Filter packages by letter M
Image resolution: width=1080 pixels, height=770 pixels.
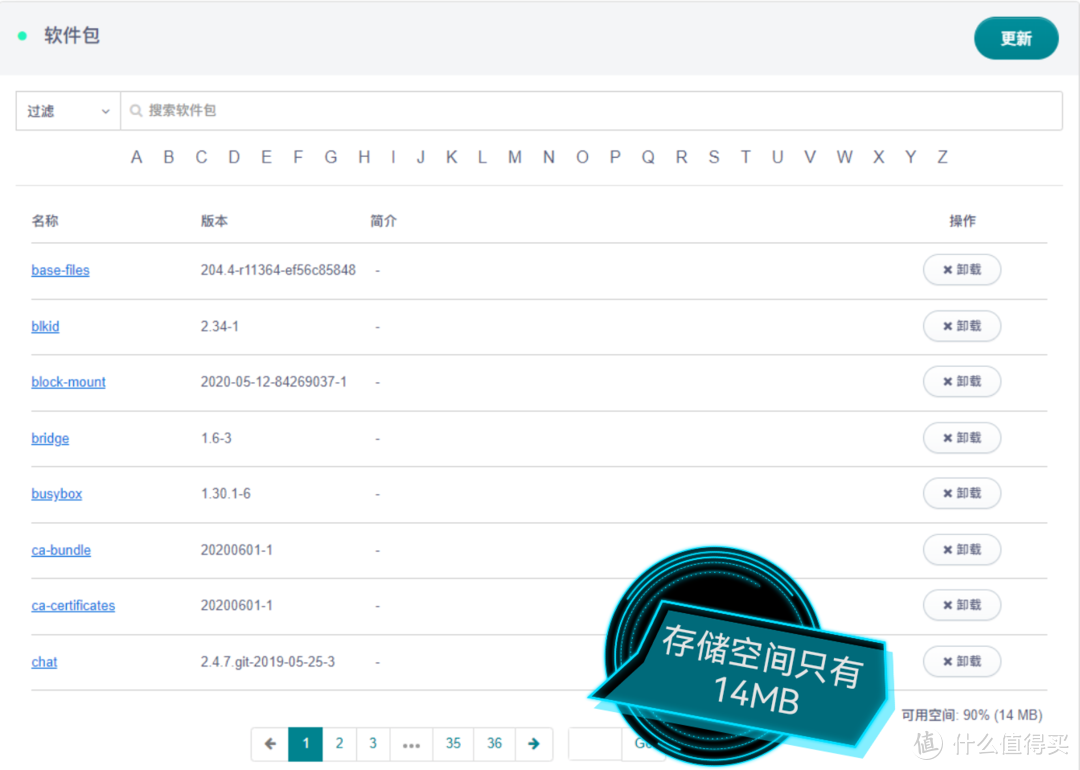515,157
